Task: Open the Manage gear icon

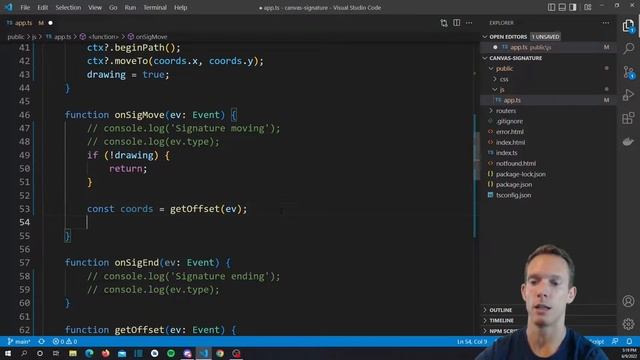Action: tap(628, 324)
